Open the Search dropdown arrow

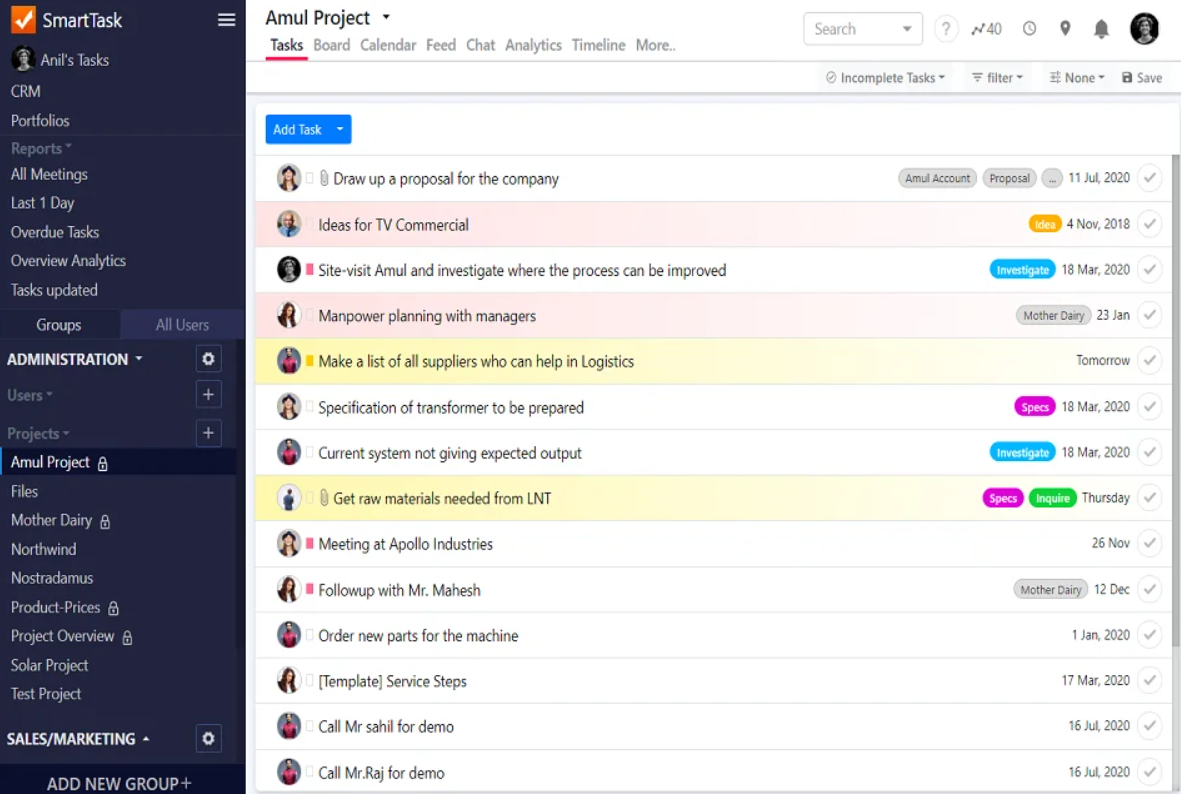click(906, 29)
